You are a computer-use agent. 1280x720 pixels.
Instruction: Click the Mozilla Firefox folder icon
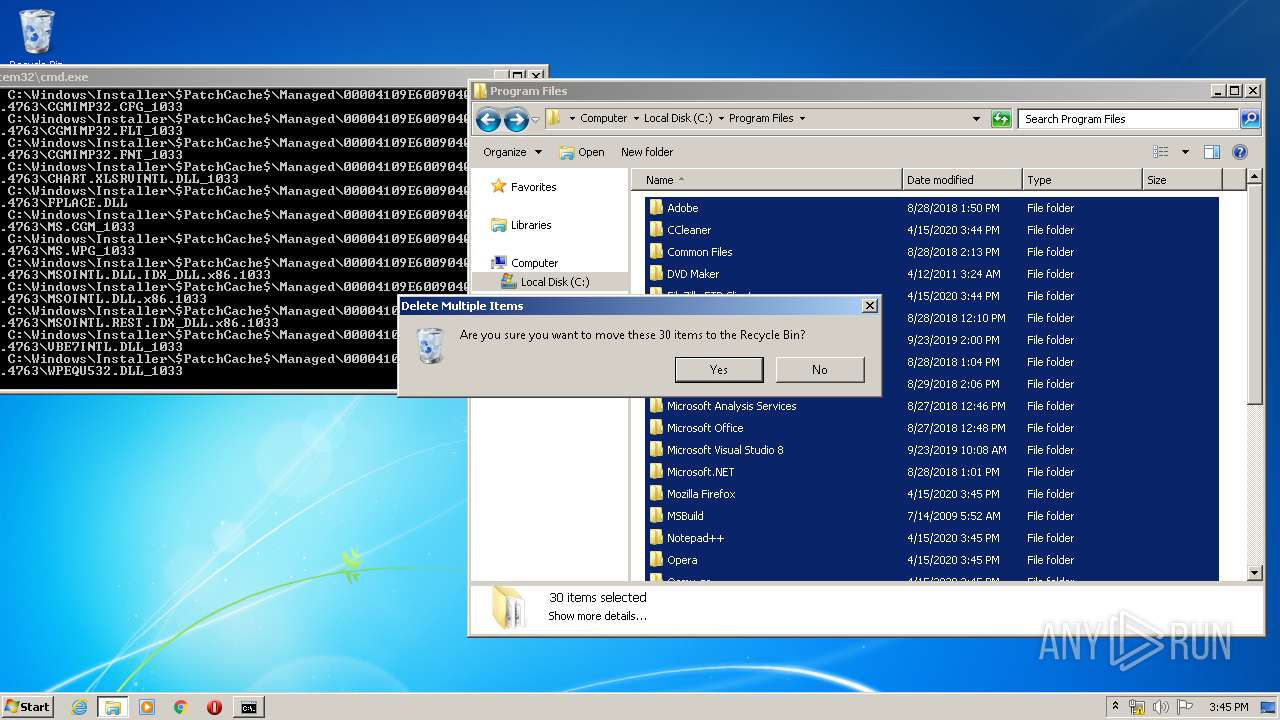[x=656, y=494]
